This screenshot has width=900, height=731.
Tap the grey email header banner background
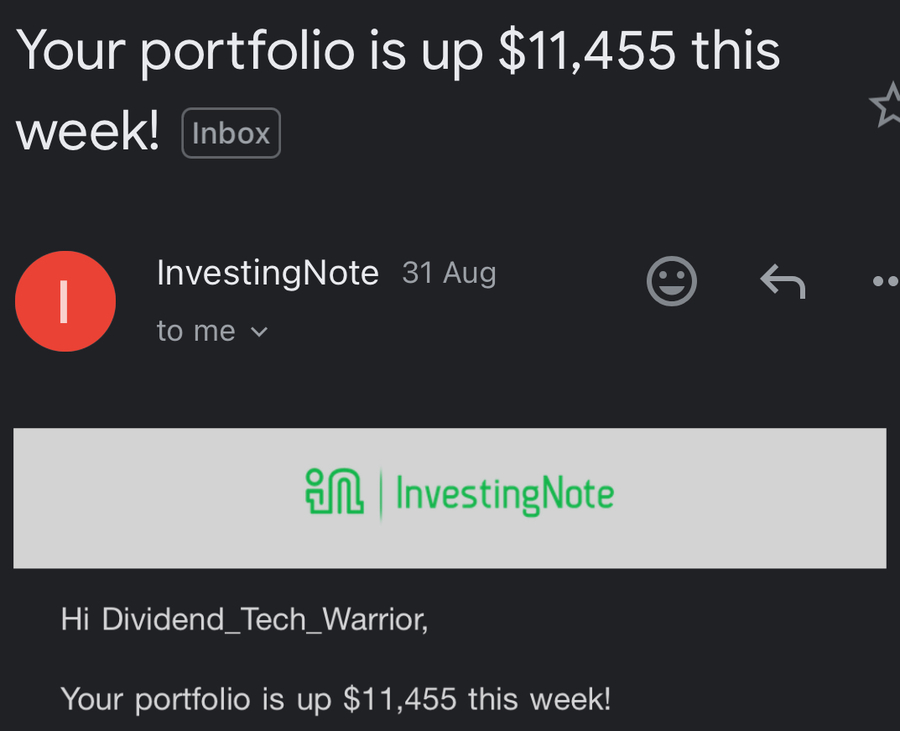coord(450,498)
